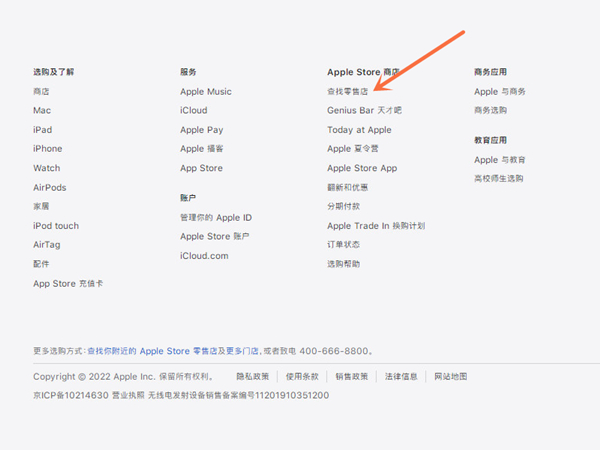Image resolution: width=600 pixels, height=450 pixels.
Task: Open the AirTag footer link
Action: point(47,245)
